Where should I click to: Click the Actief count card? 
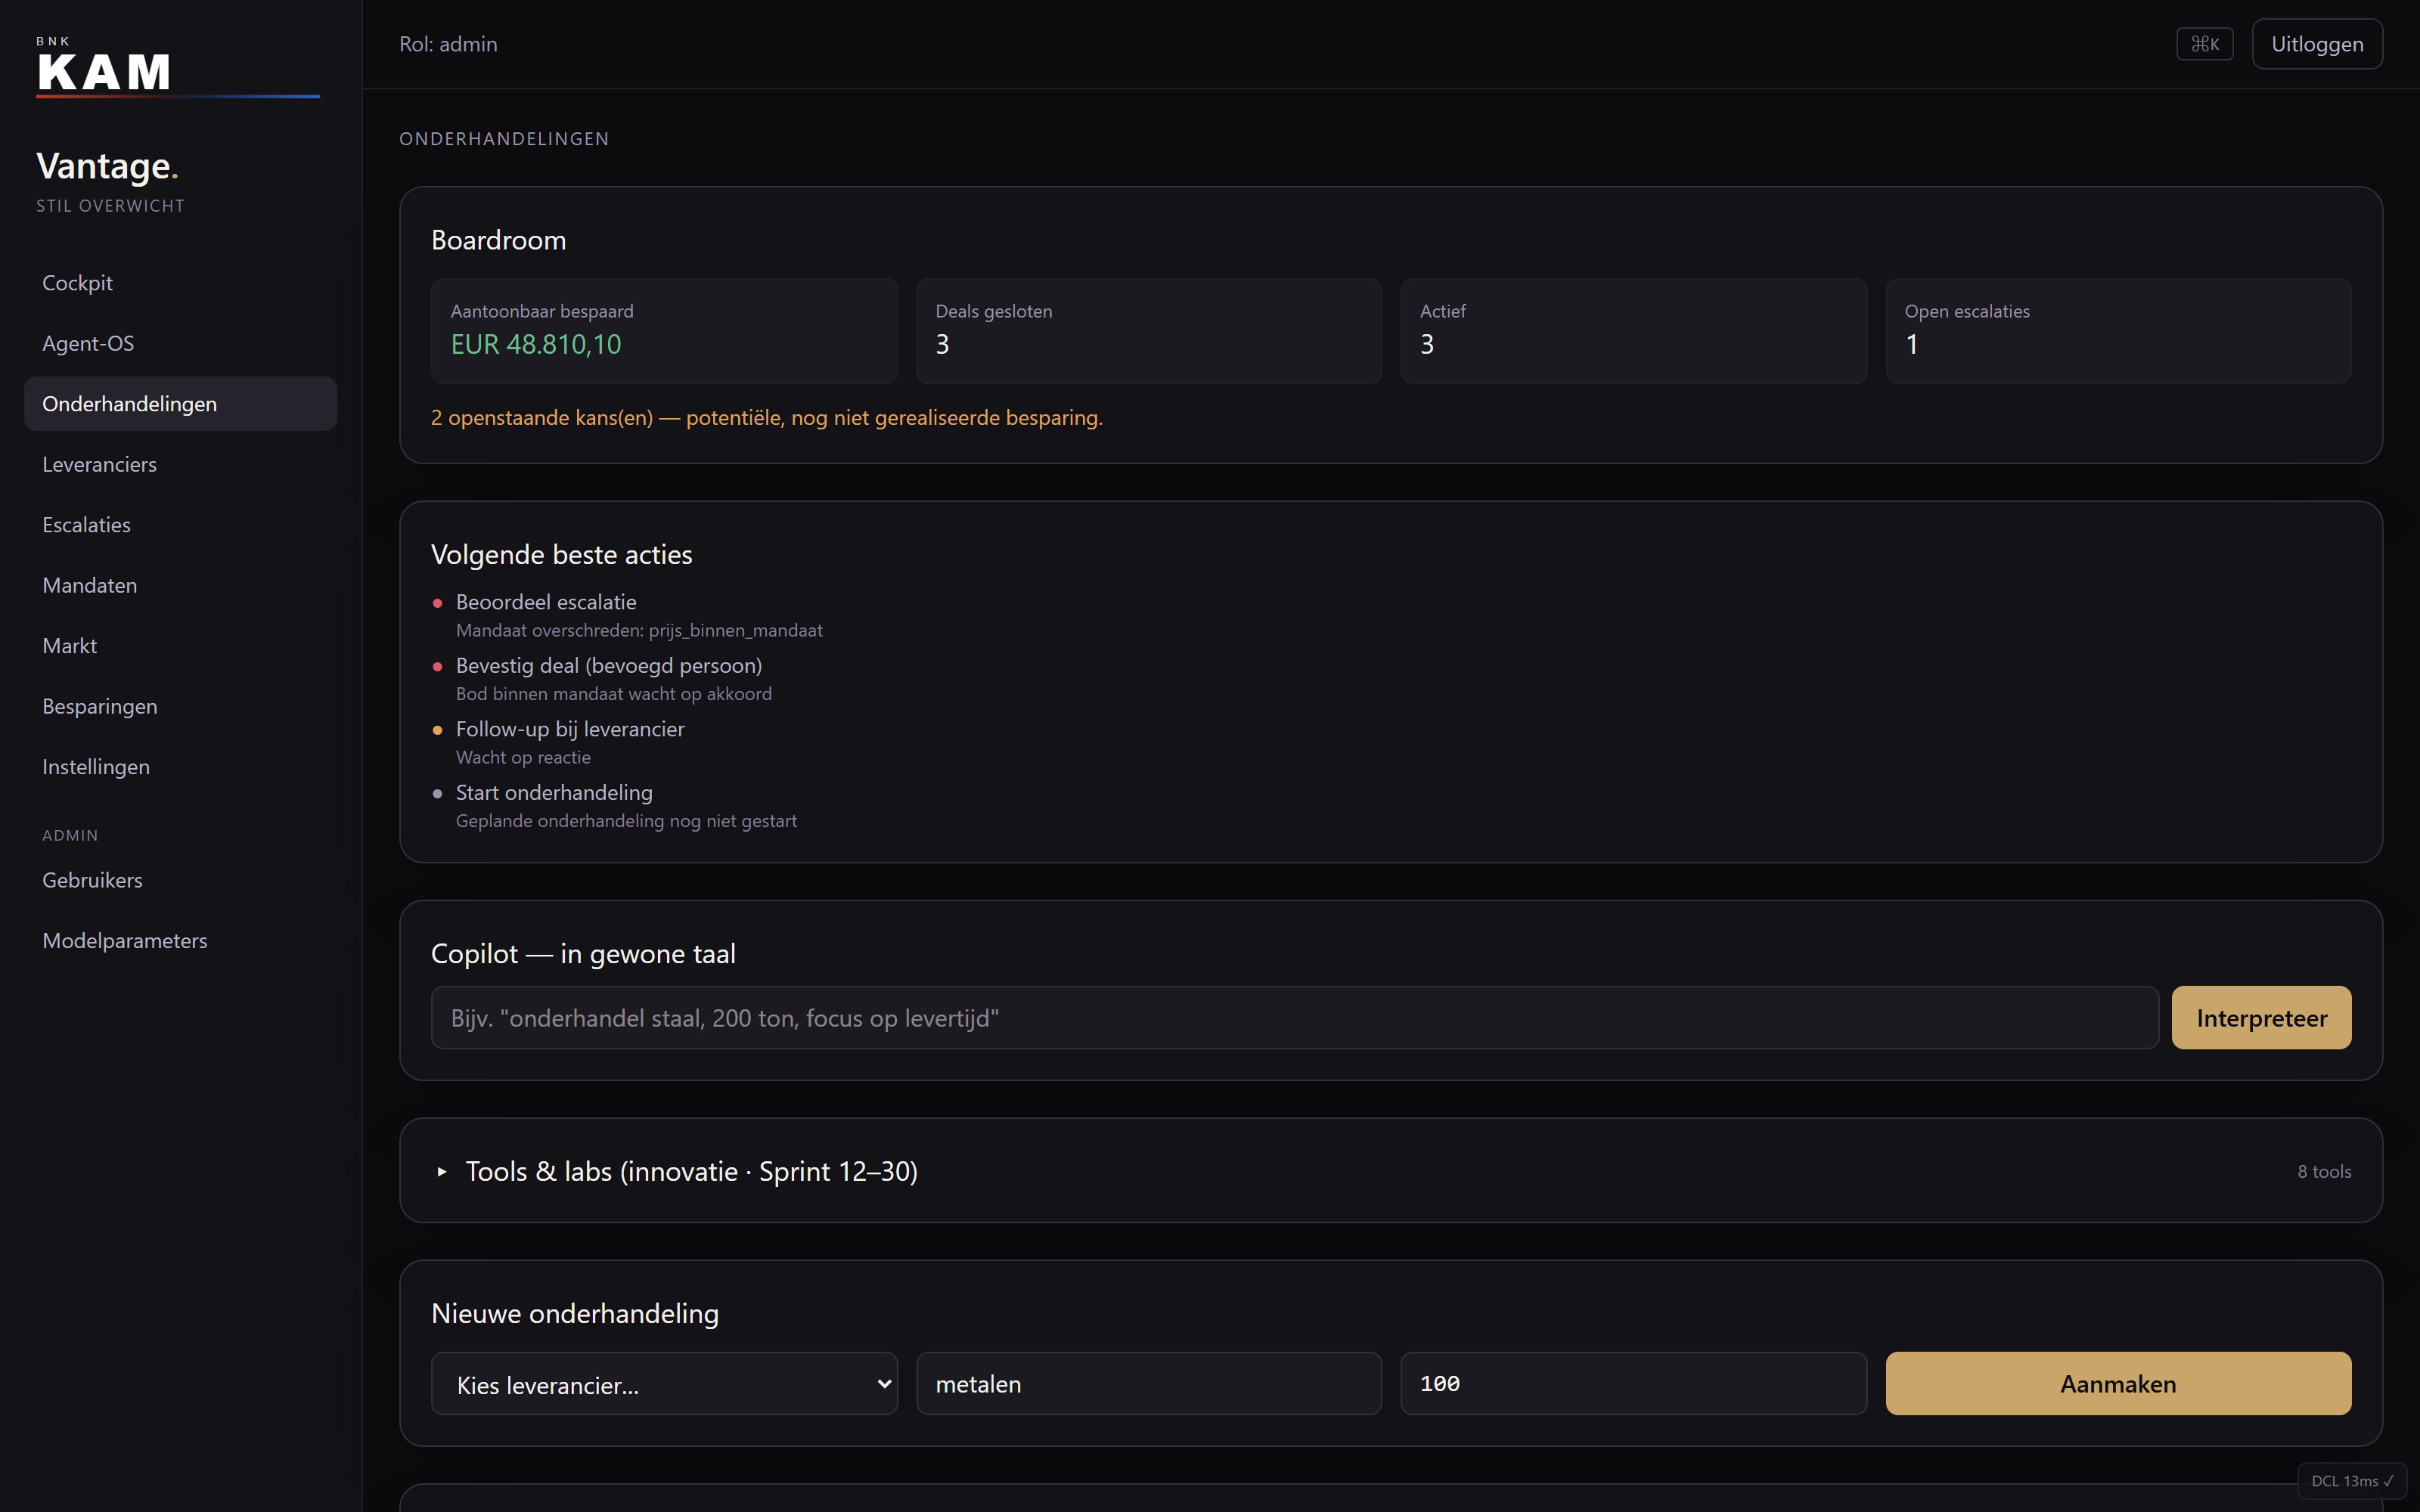[1633, 331]
